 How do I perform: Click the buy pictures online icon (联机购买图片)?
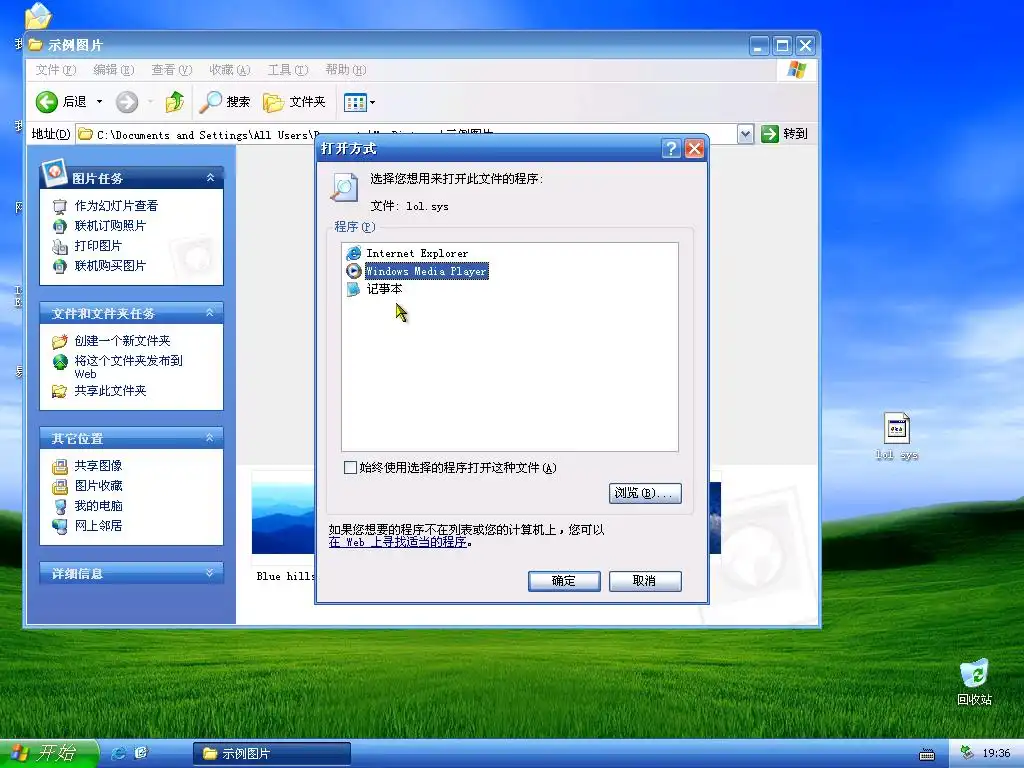(x=59, y=266)
